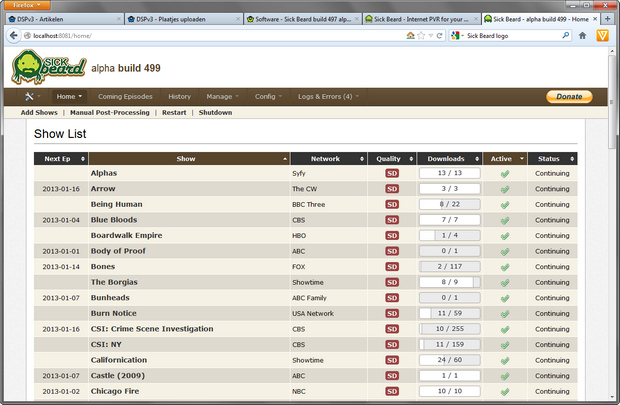Viewport: 620px width, 405px height.
Task: Open the Firefox menu dropdown
Action: [27, 5]
